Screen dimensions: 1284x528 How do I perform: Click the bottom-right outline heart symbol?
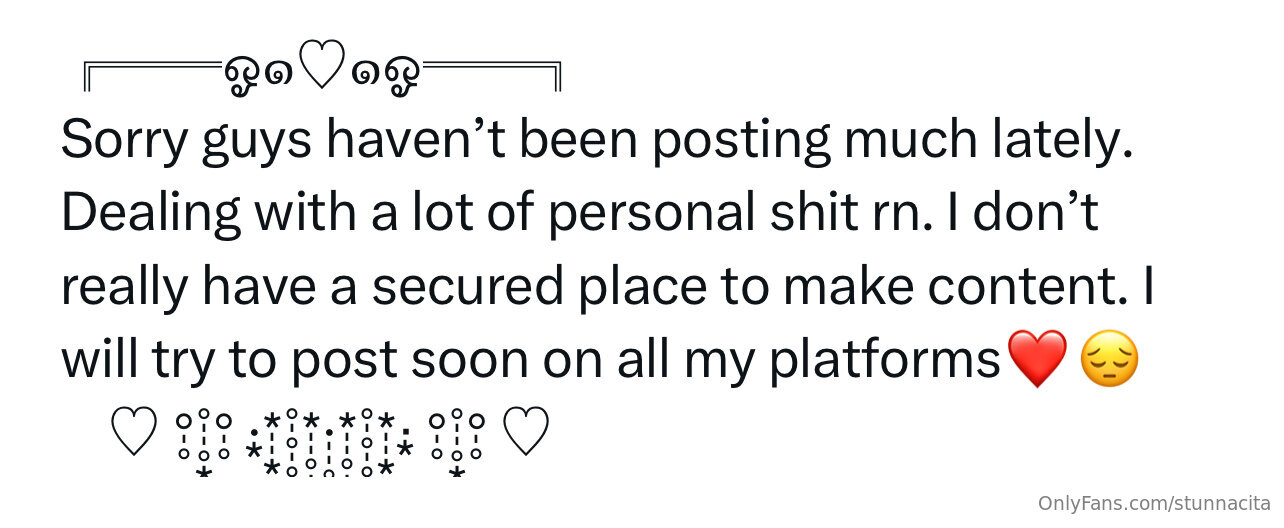[x=525, y=434]
